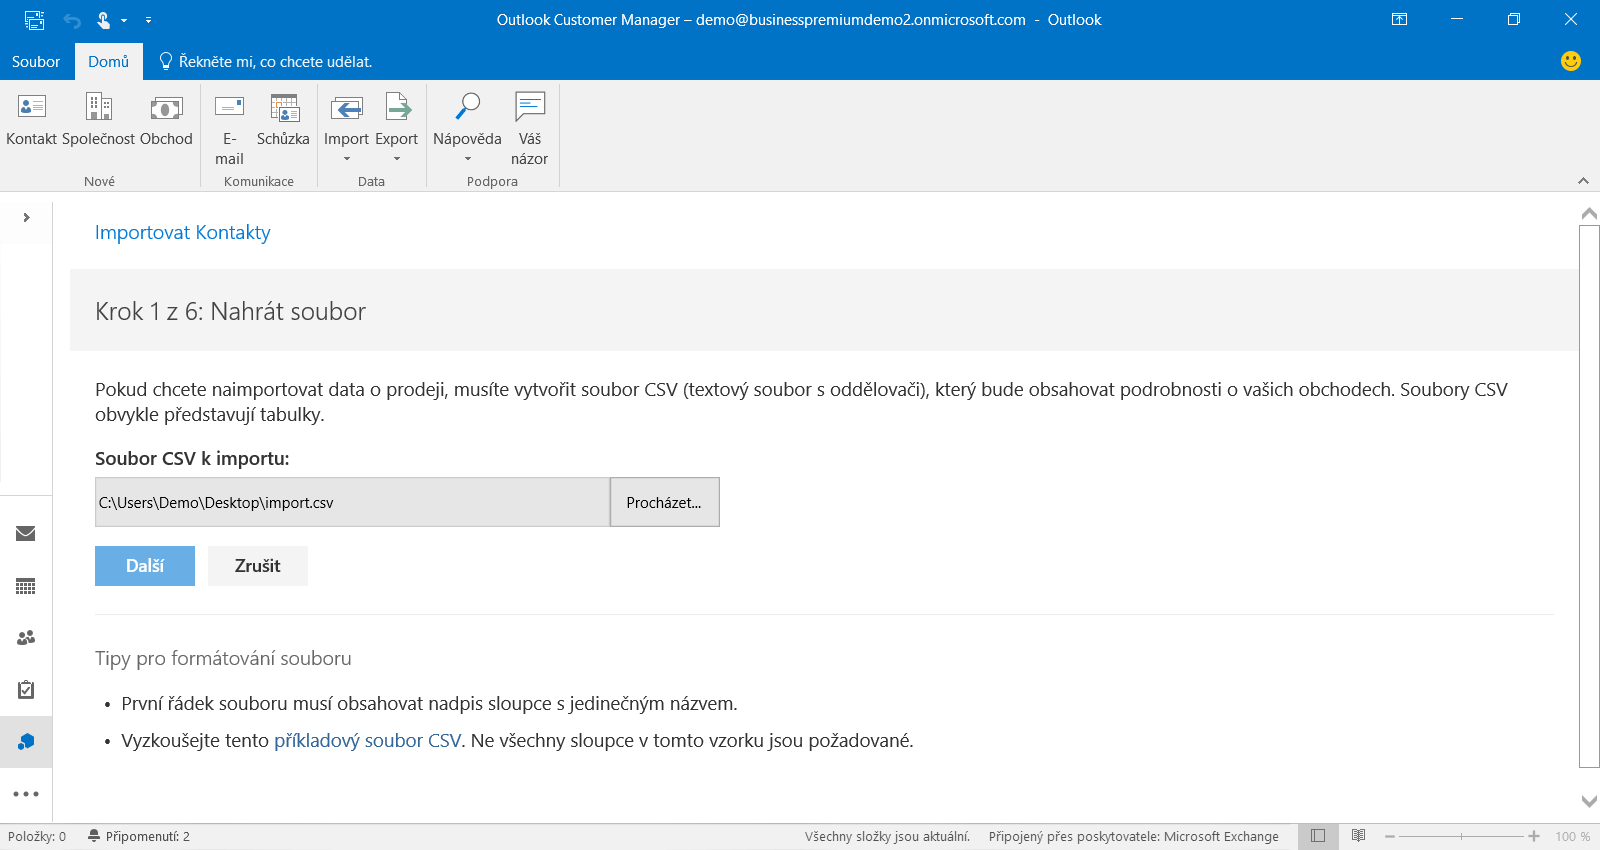Compose a new E-mail from ribbon

229,128
